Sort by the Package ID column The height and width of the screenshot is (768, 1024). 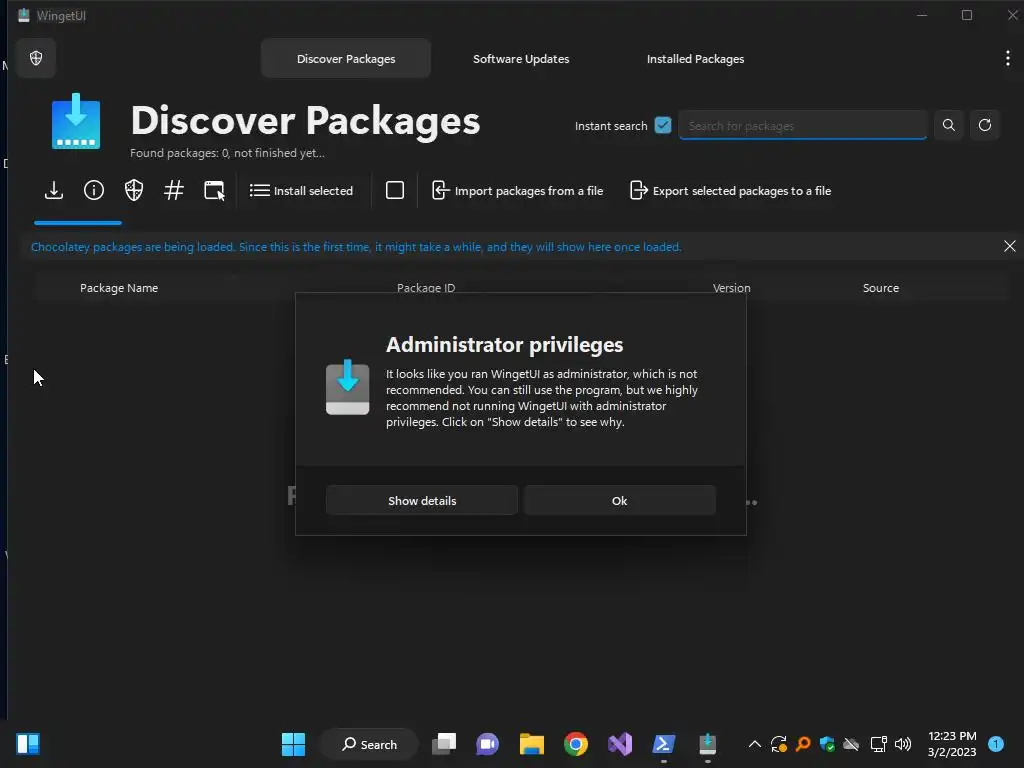click(426, 288)
